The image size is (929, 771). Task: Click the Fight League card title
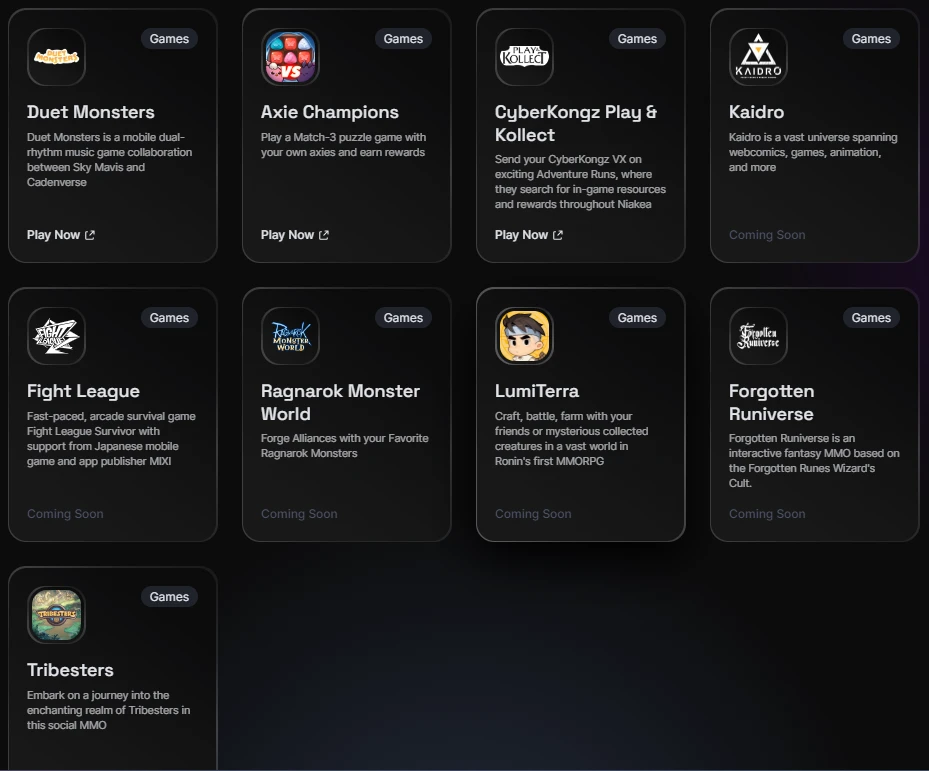click(83, 391)
